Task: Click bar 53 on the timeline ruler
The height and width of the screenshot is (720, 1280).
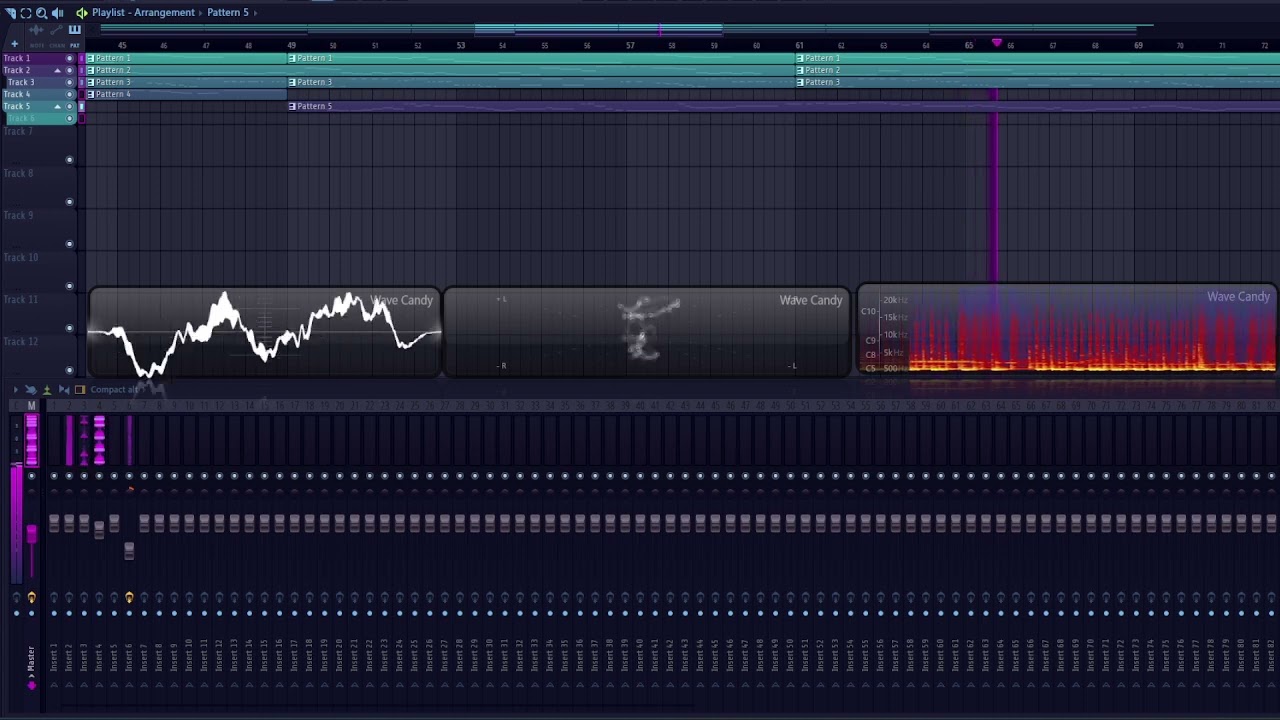Action: pyautogui.click(x=461, y=45)
